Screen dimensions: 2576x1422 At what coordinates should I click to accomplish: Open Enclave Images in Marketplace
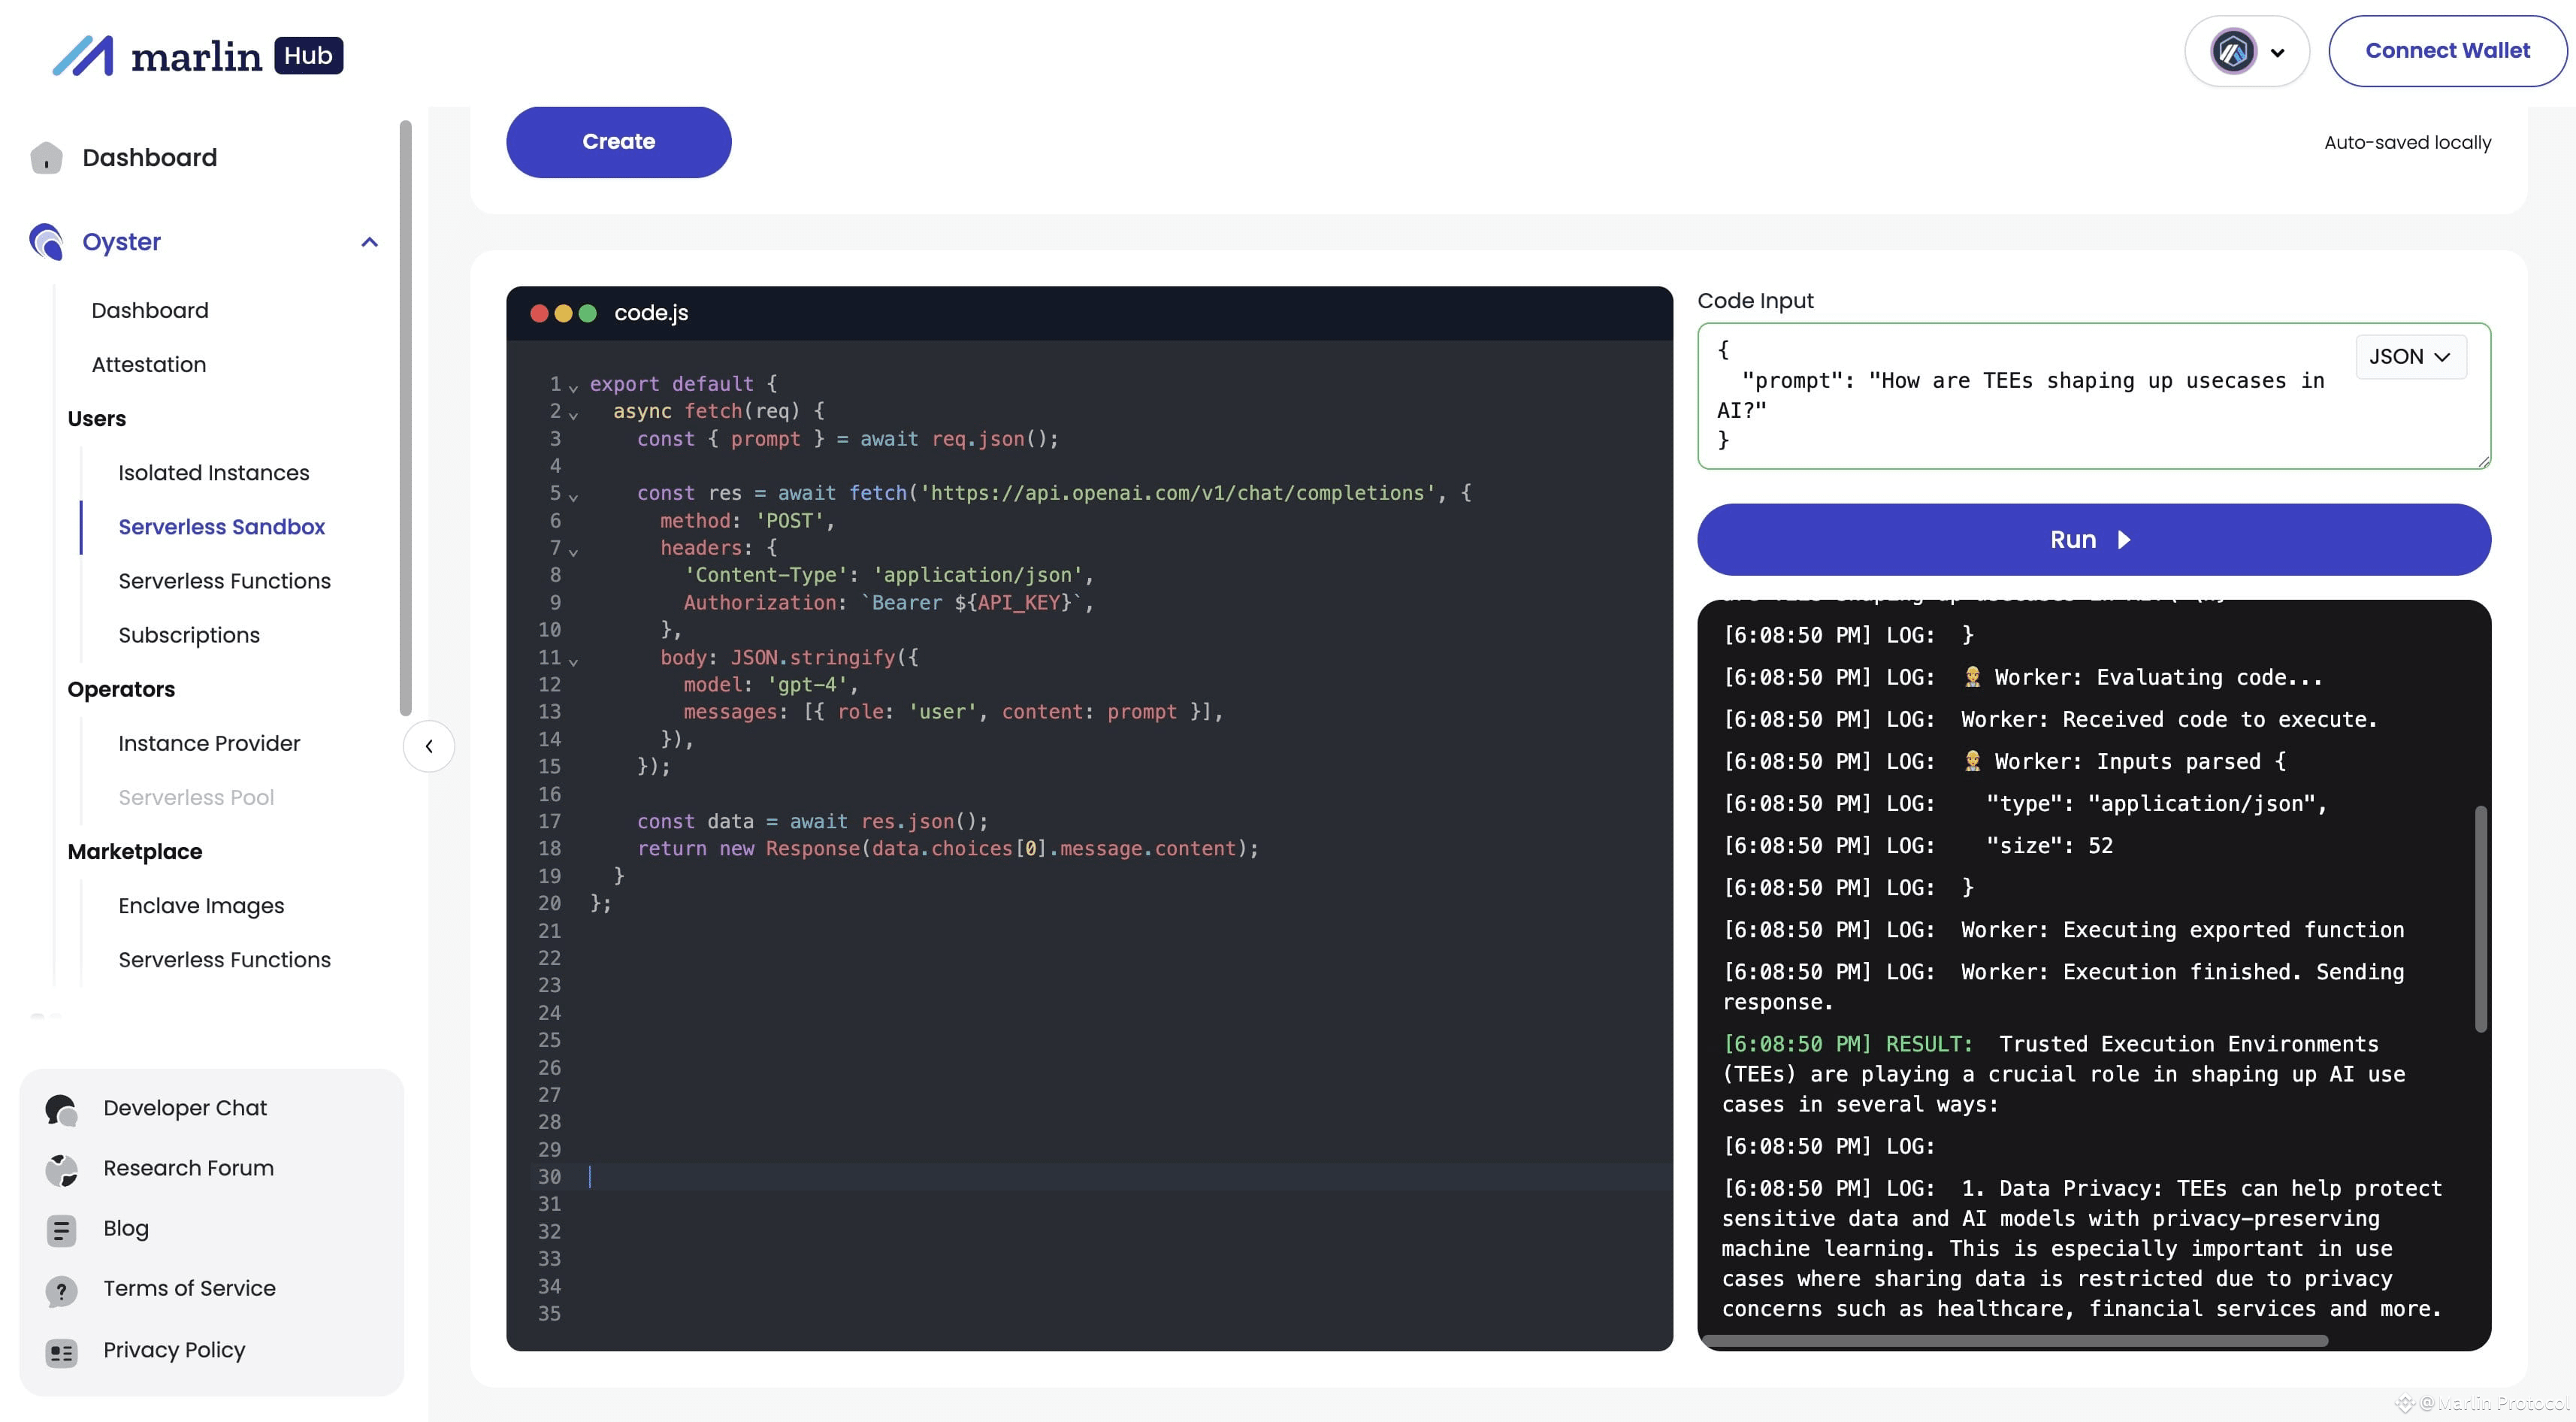[201, 906]
